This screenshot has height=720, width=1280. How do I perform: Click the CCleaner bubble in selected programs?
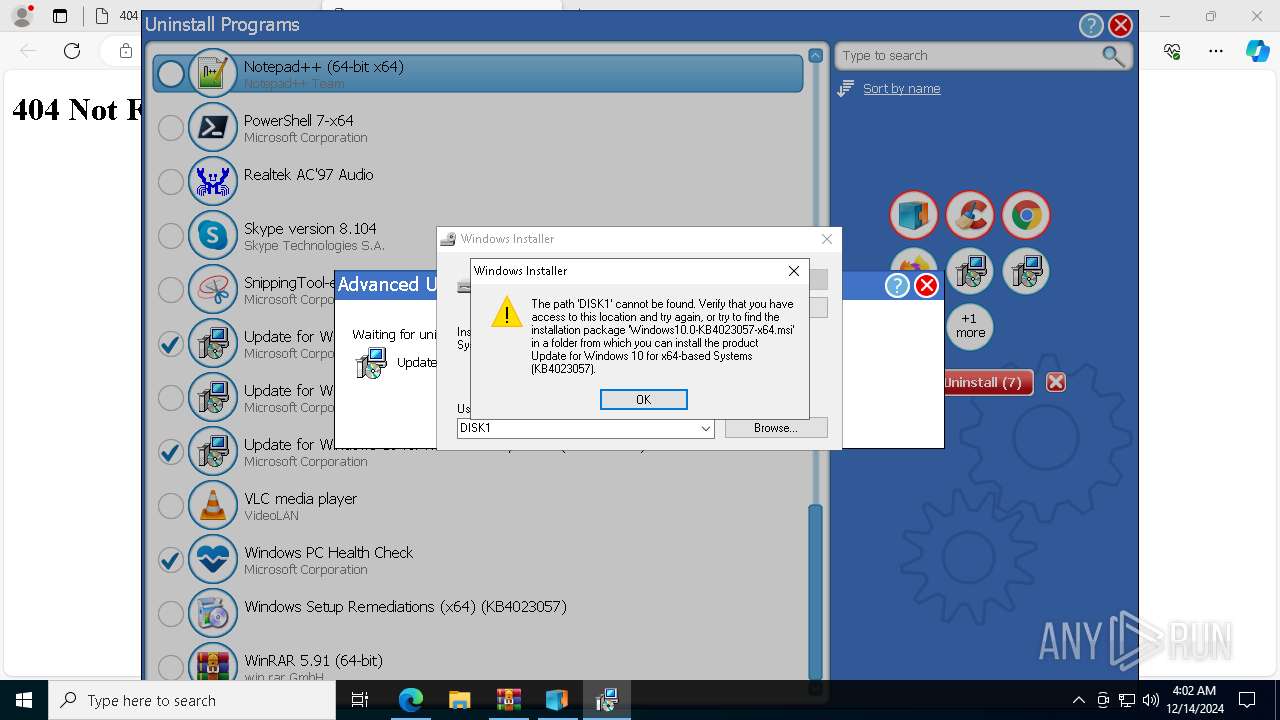coord(970,215)
